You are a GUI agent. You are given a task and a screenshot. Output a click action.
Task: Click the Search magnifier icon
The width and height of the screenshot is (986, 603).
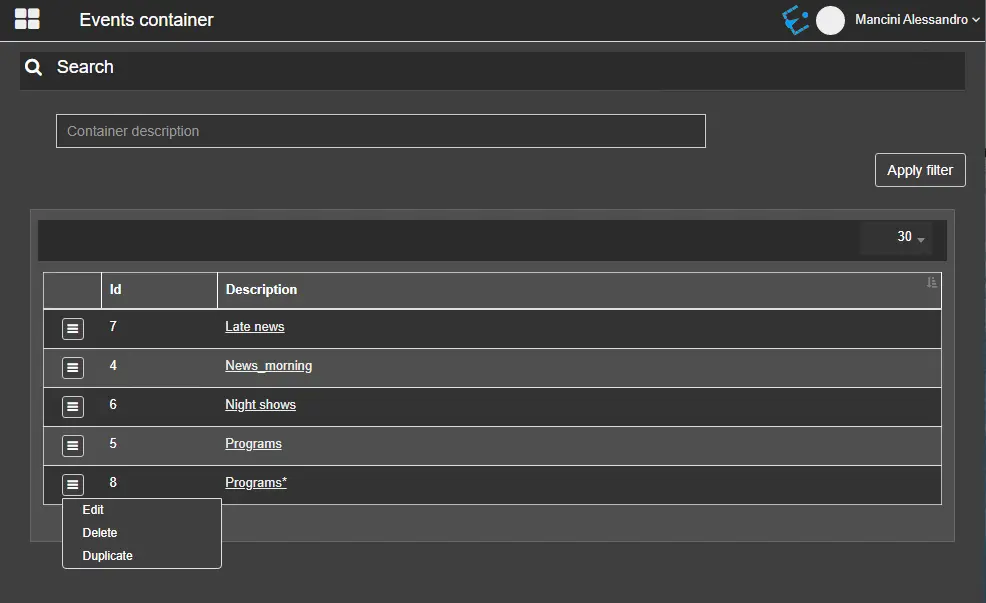(x=34, y=67)
